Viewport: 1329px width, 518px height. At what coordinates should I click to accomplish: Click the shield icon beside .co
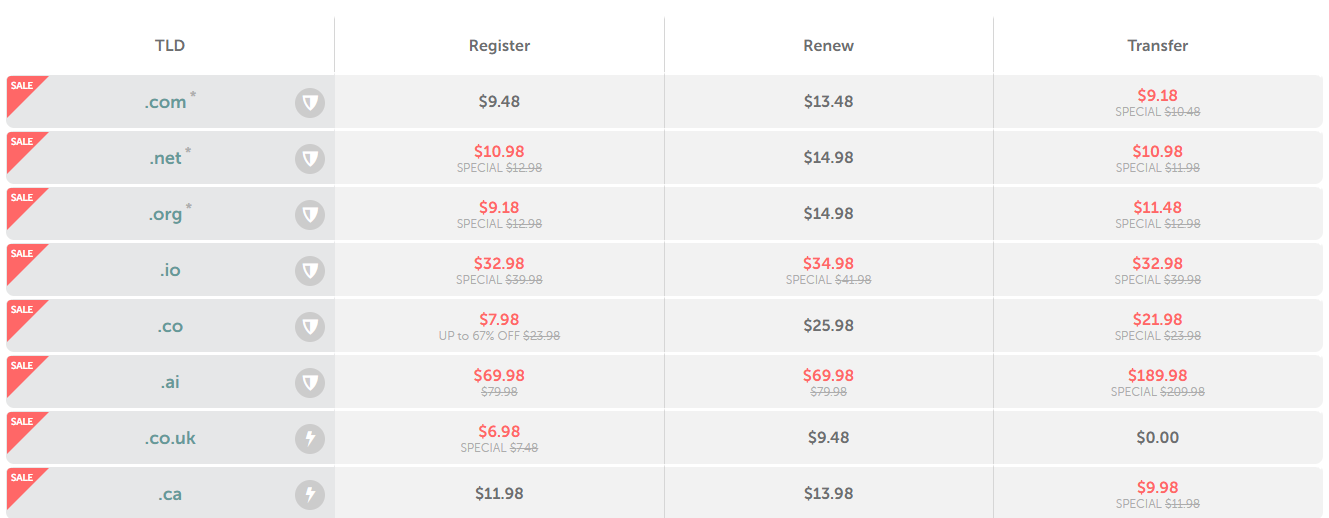pos(310,326)
